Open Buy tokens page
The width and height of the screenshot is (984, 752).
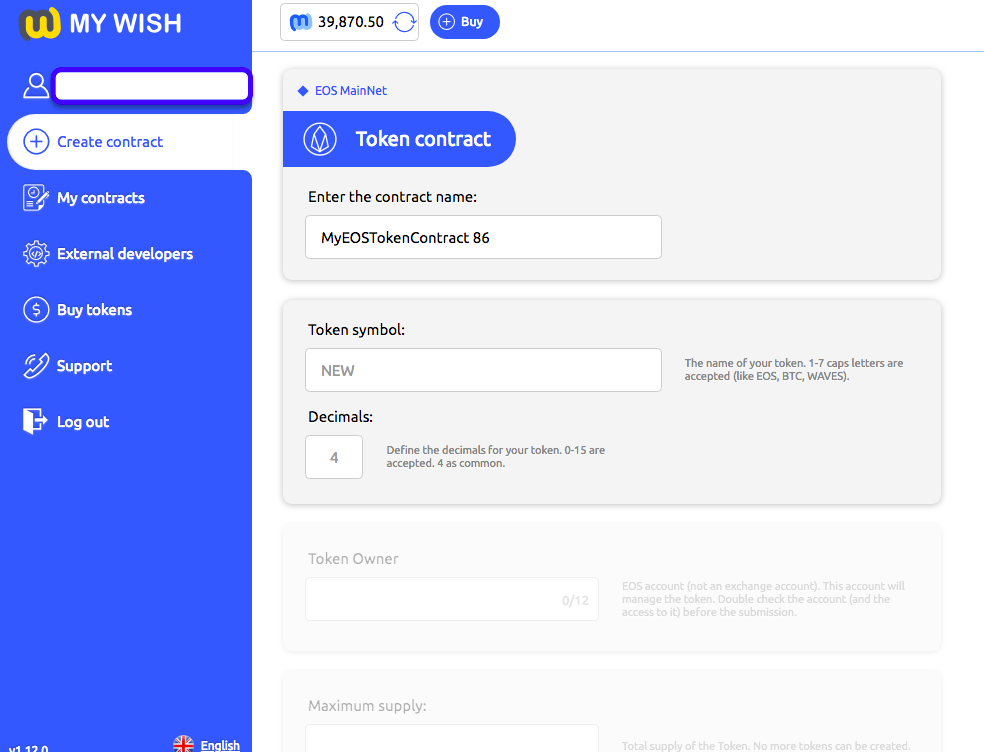tap(94, 310)
